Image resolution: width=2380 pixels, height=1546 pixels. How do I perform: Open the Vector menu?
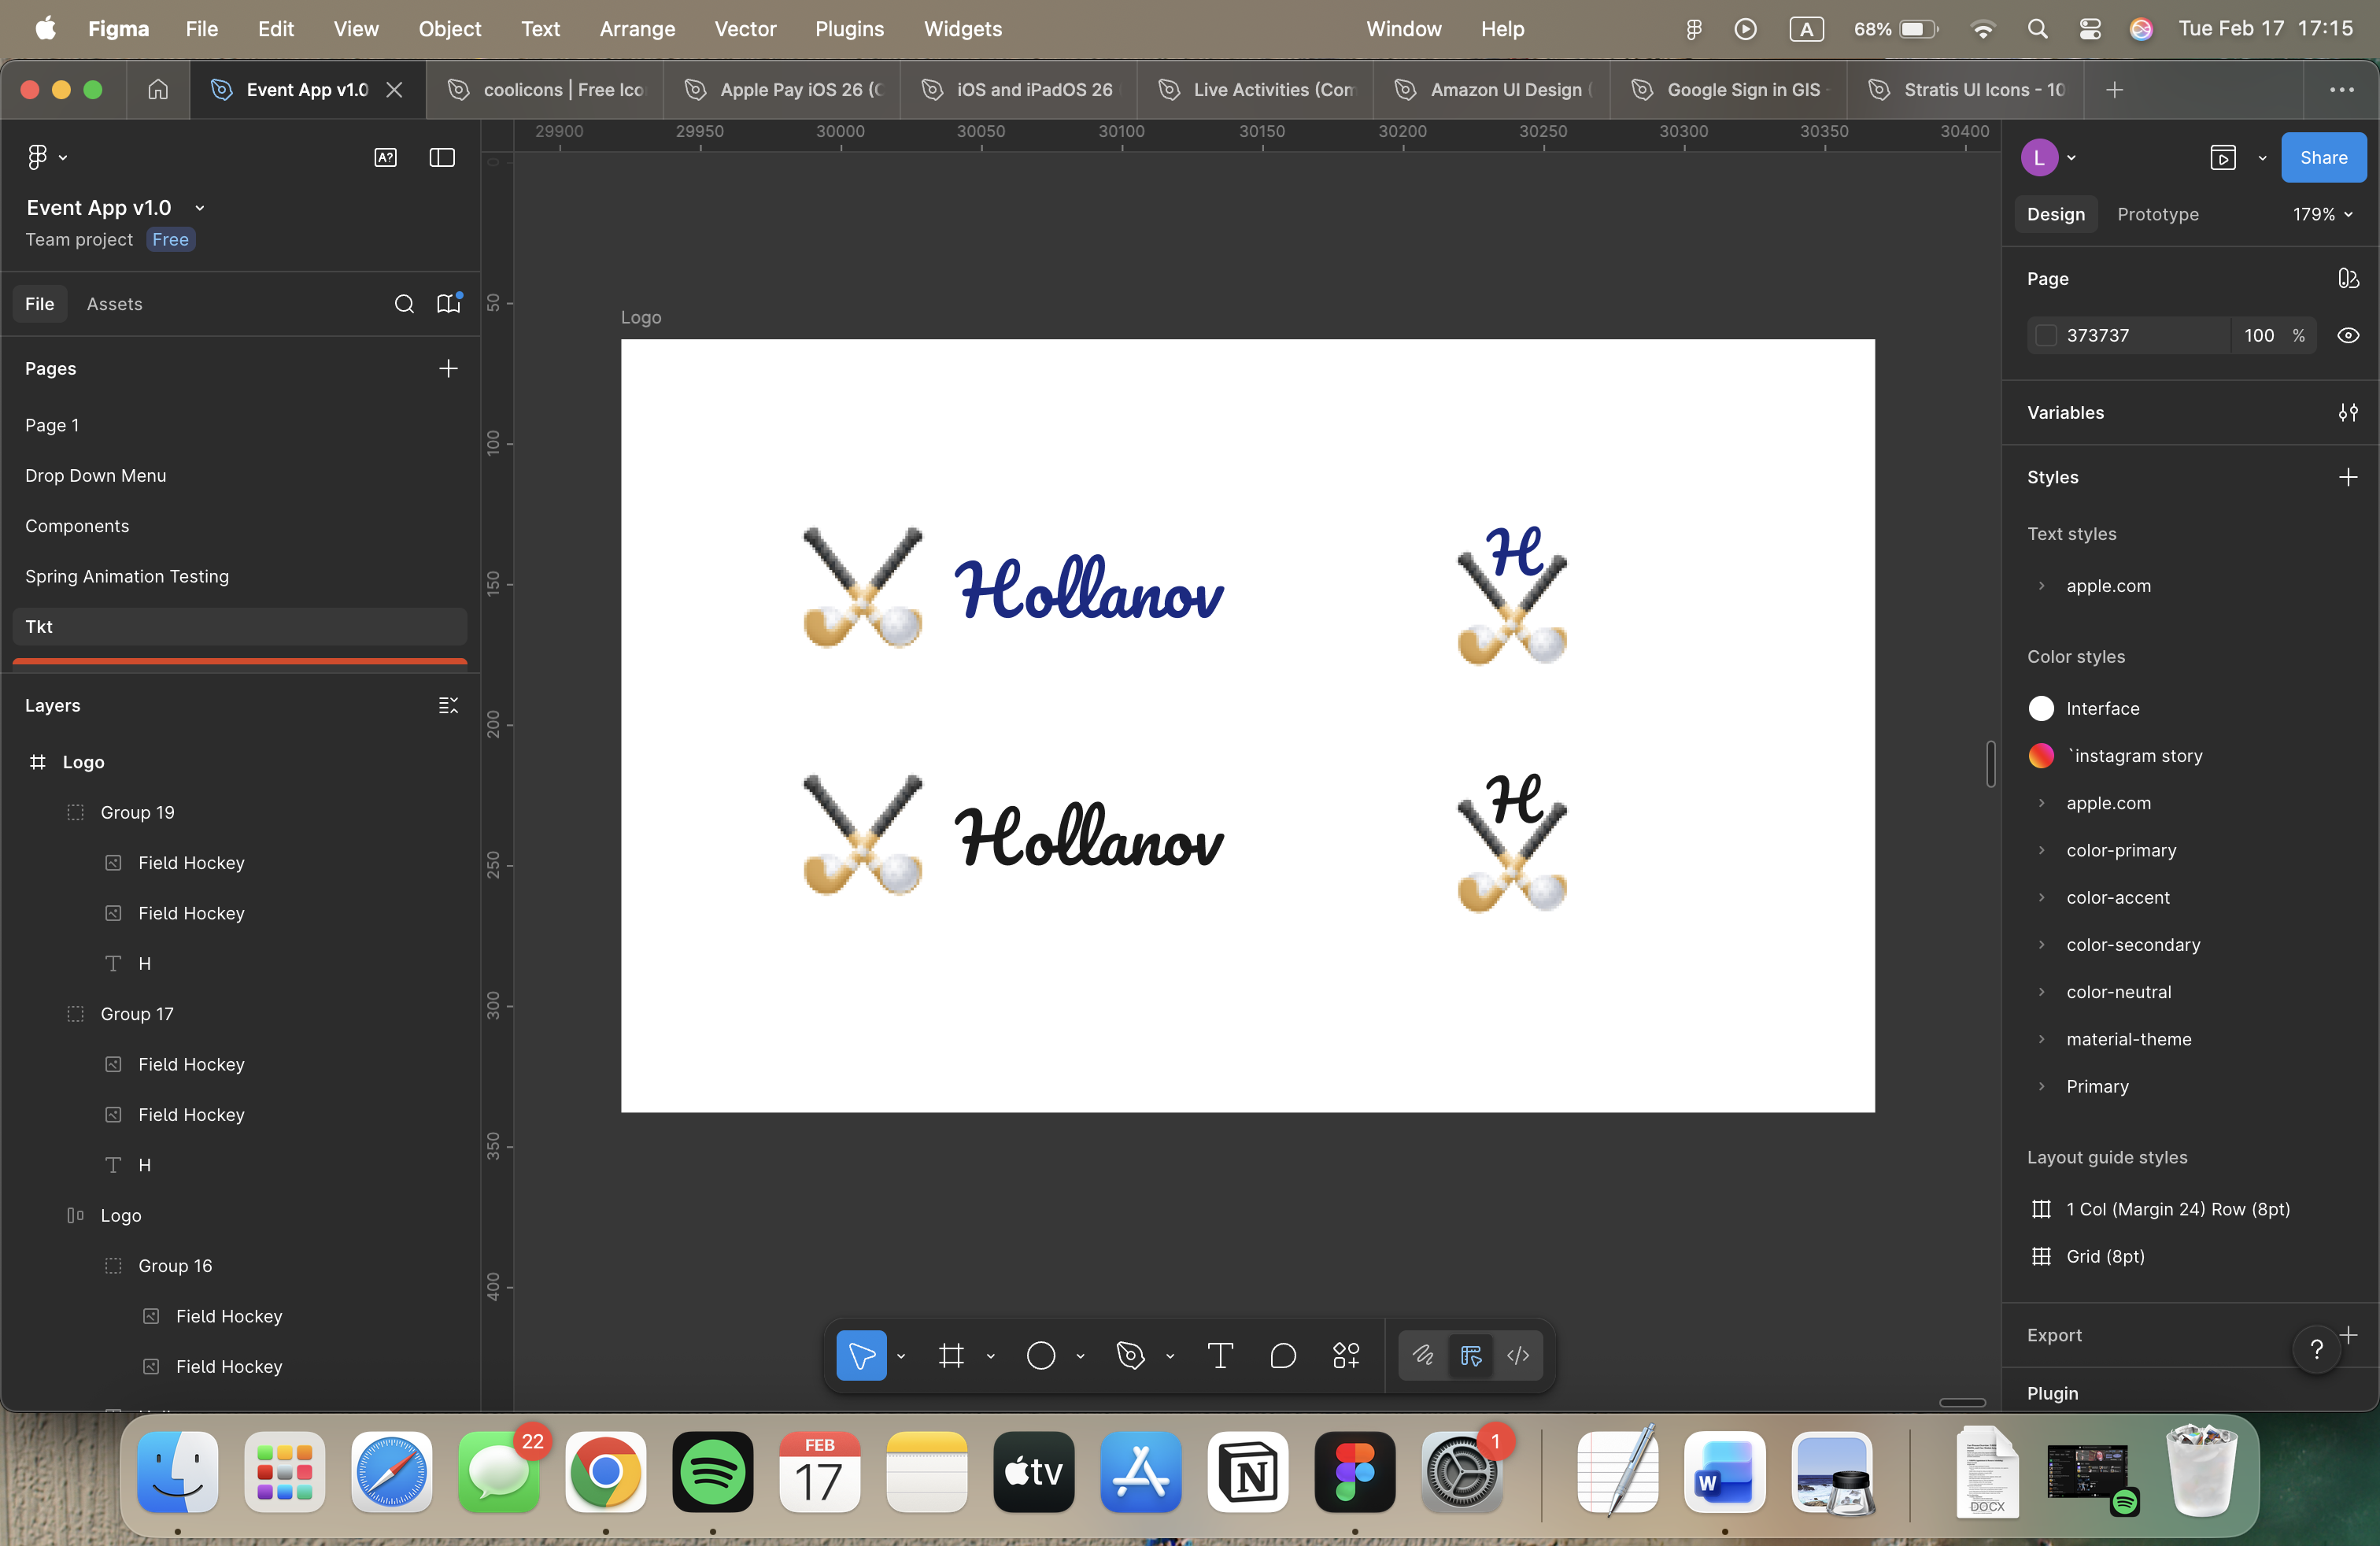coord(745,29)
